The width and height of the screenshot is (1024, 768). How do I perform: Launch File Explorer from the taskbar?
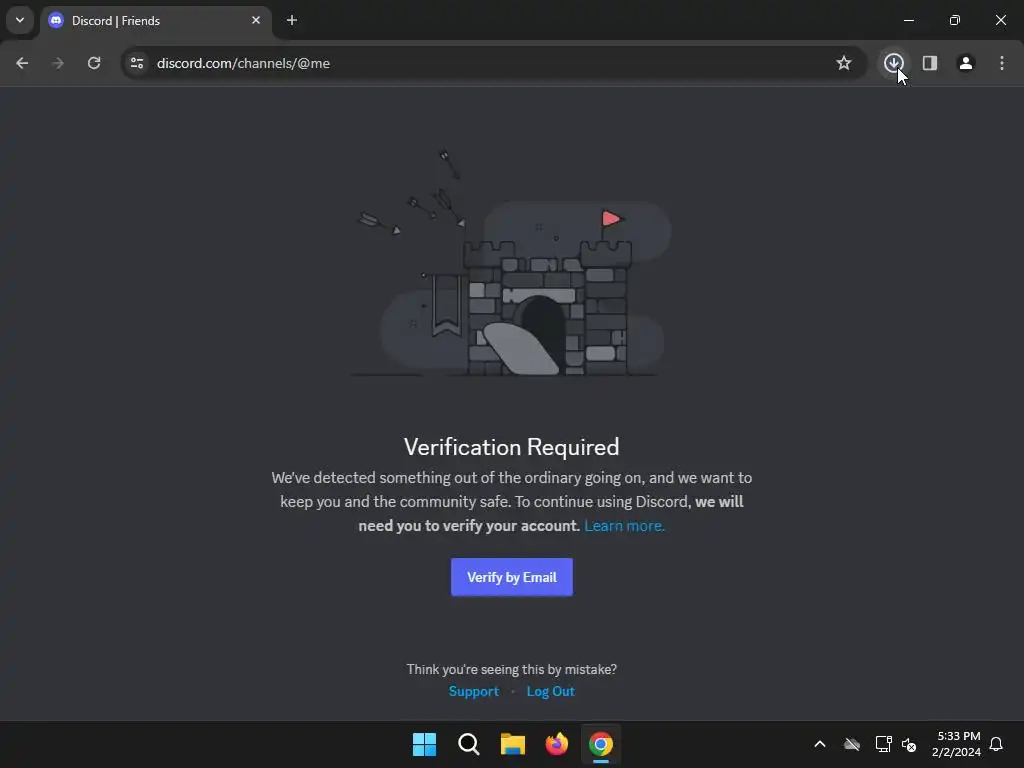pyautogui.click(x=513, y=744)
